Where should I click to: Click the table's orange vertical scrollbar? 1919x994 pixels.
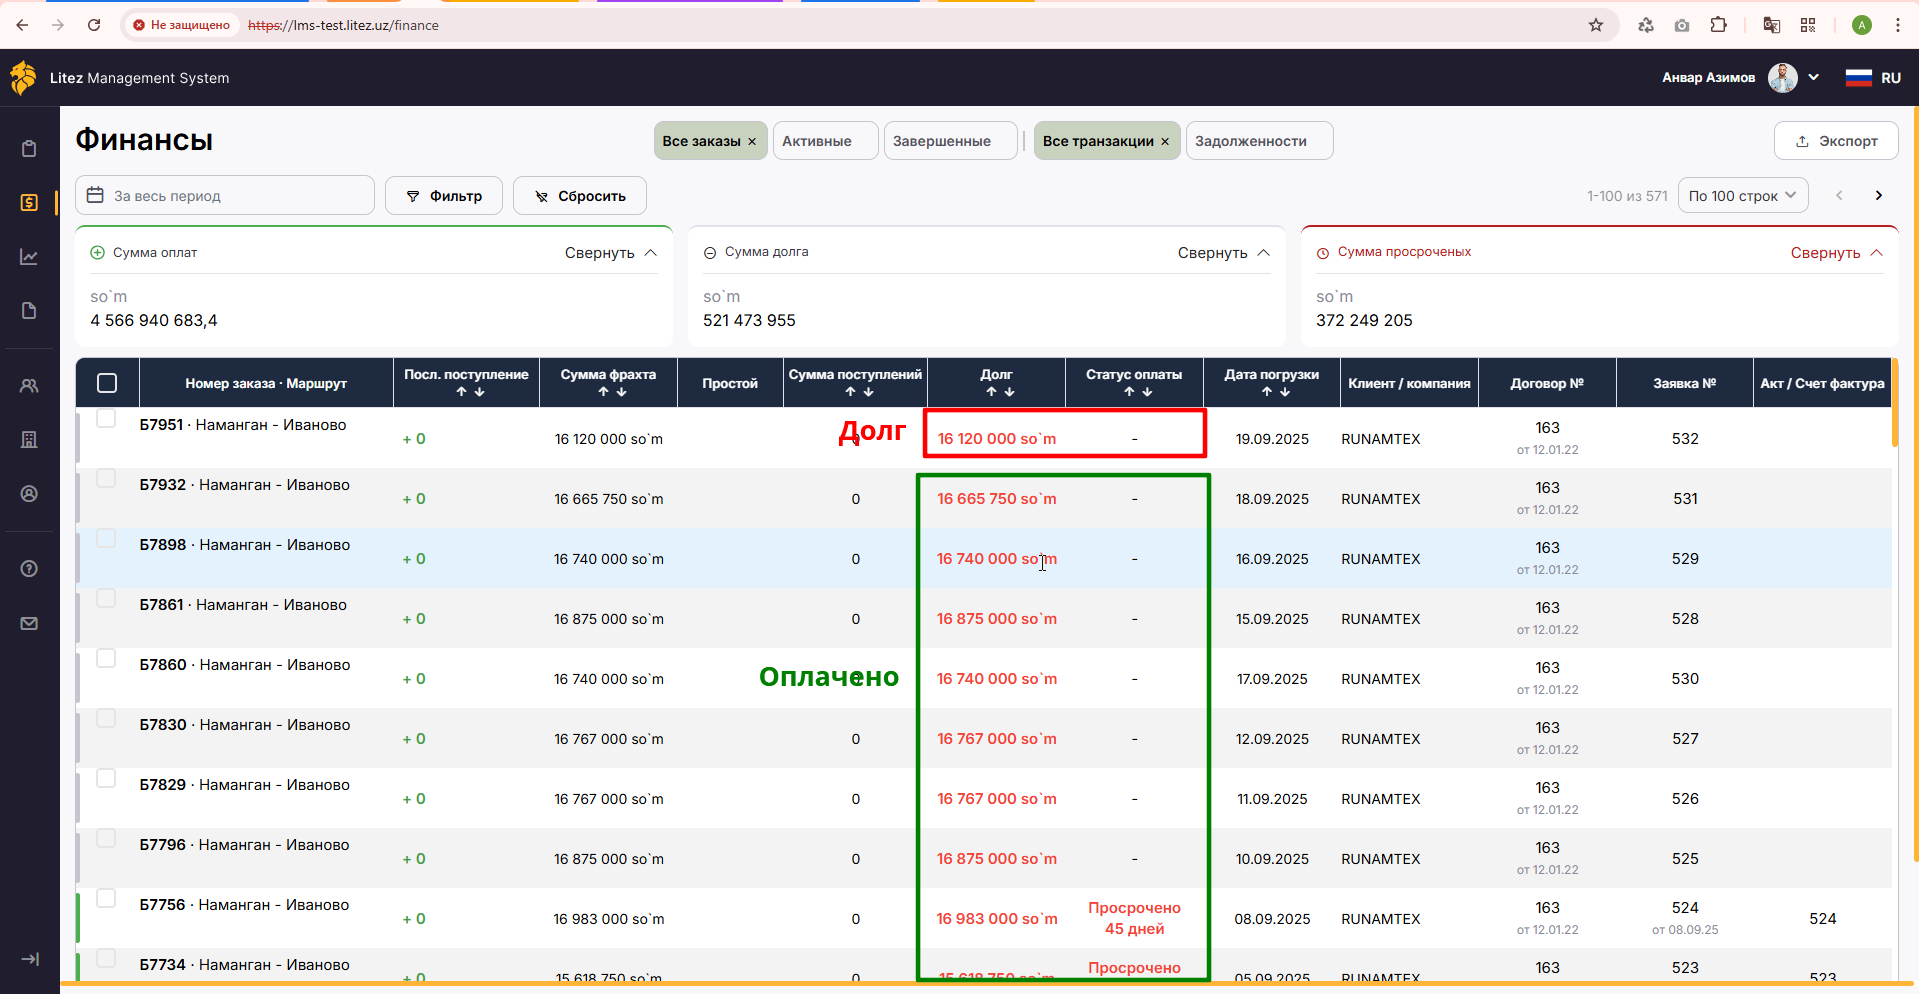1894,404
